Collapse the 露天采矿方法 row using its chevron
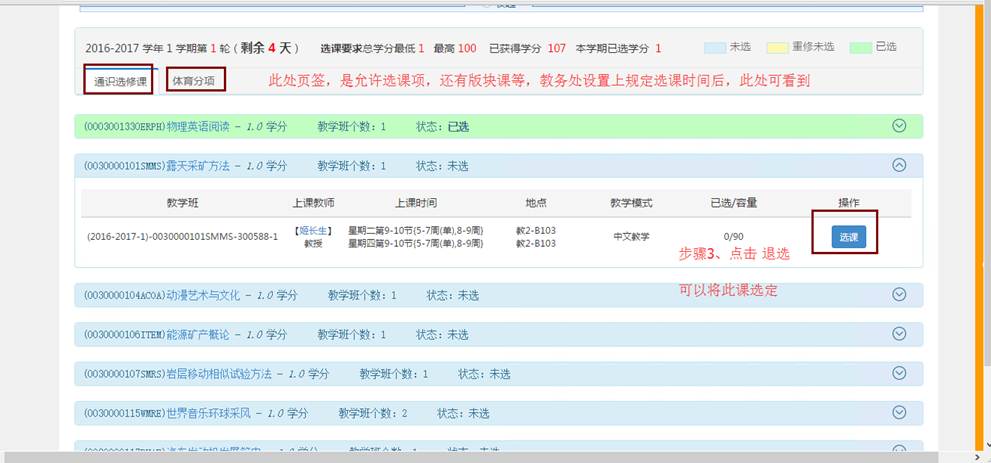This screenshot has height=463, width=991. point(898,166)
